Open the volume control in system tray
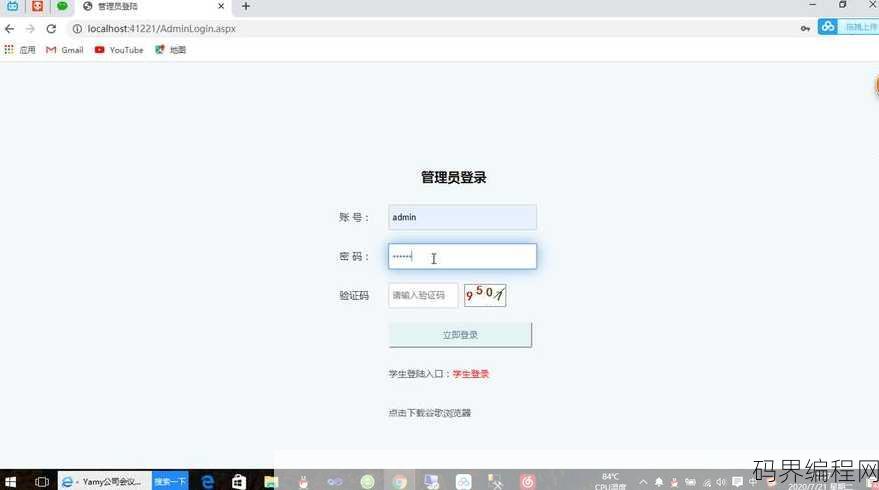 [x=721, y=482]
